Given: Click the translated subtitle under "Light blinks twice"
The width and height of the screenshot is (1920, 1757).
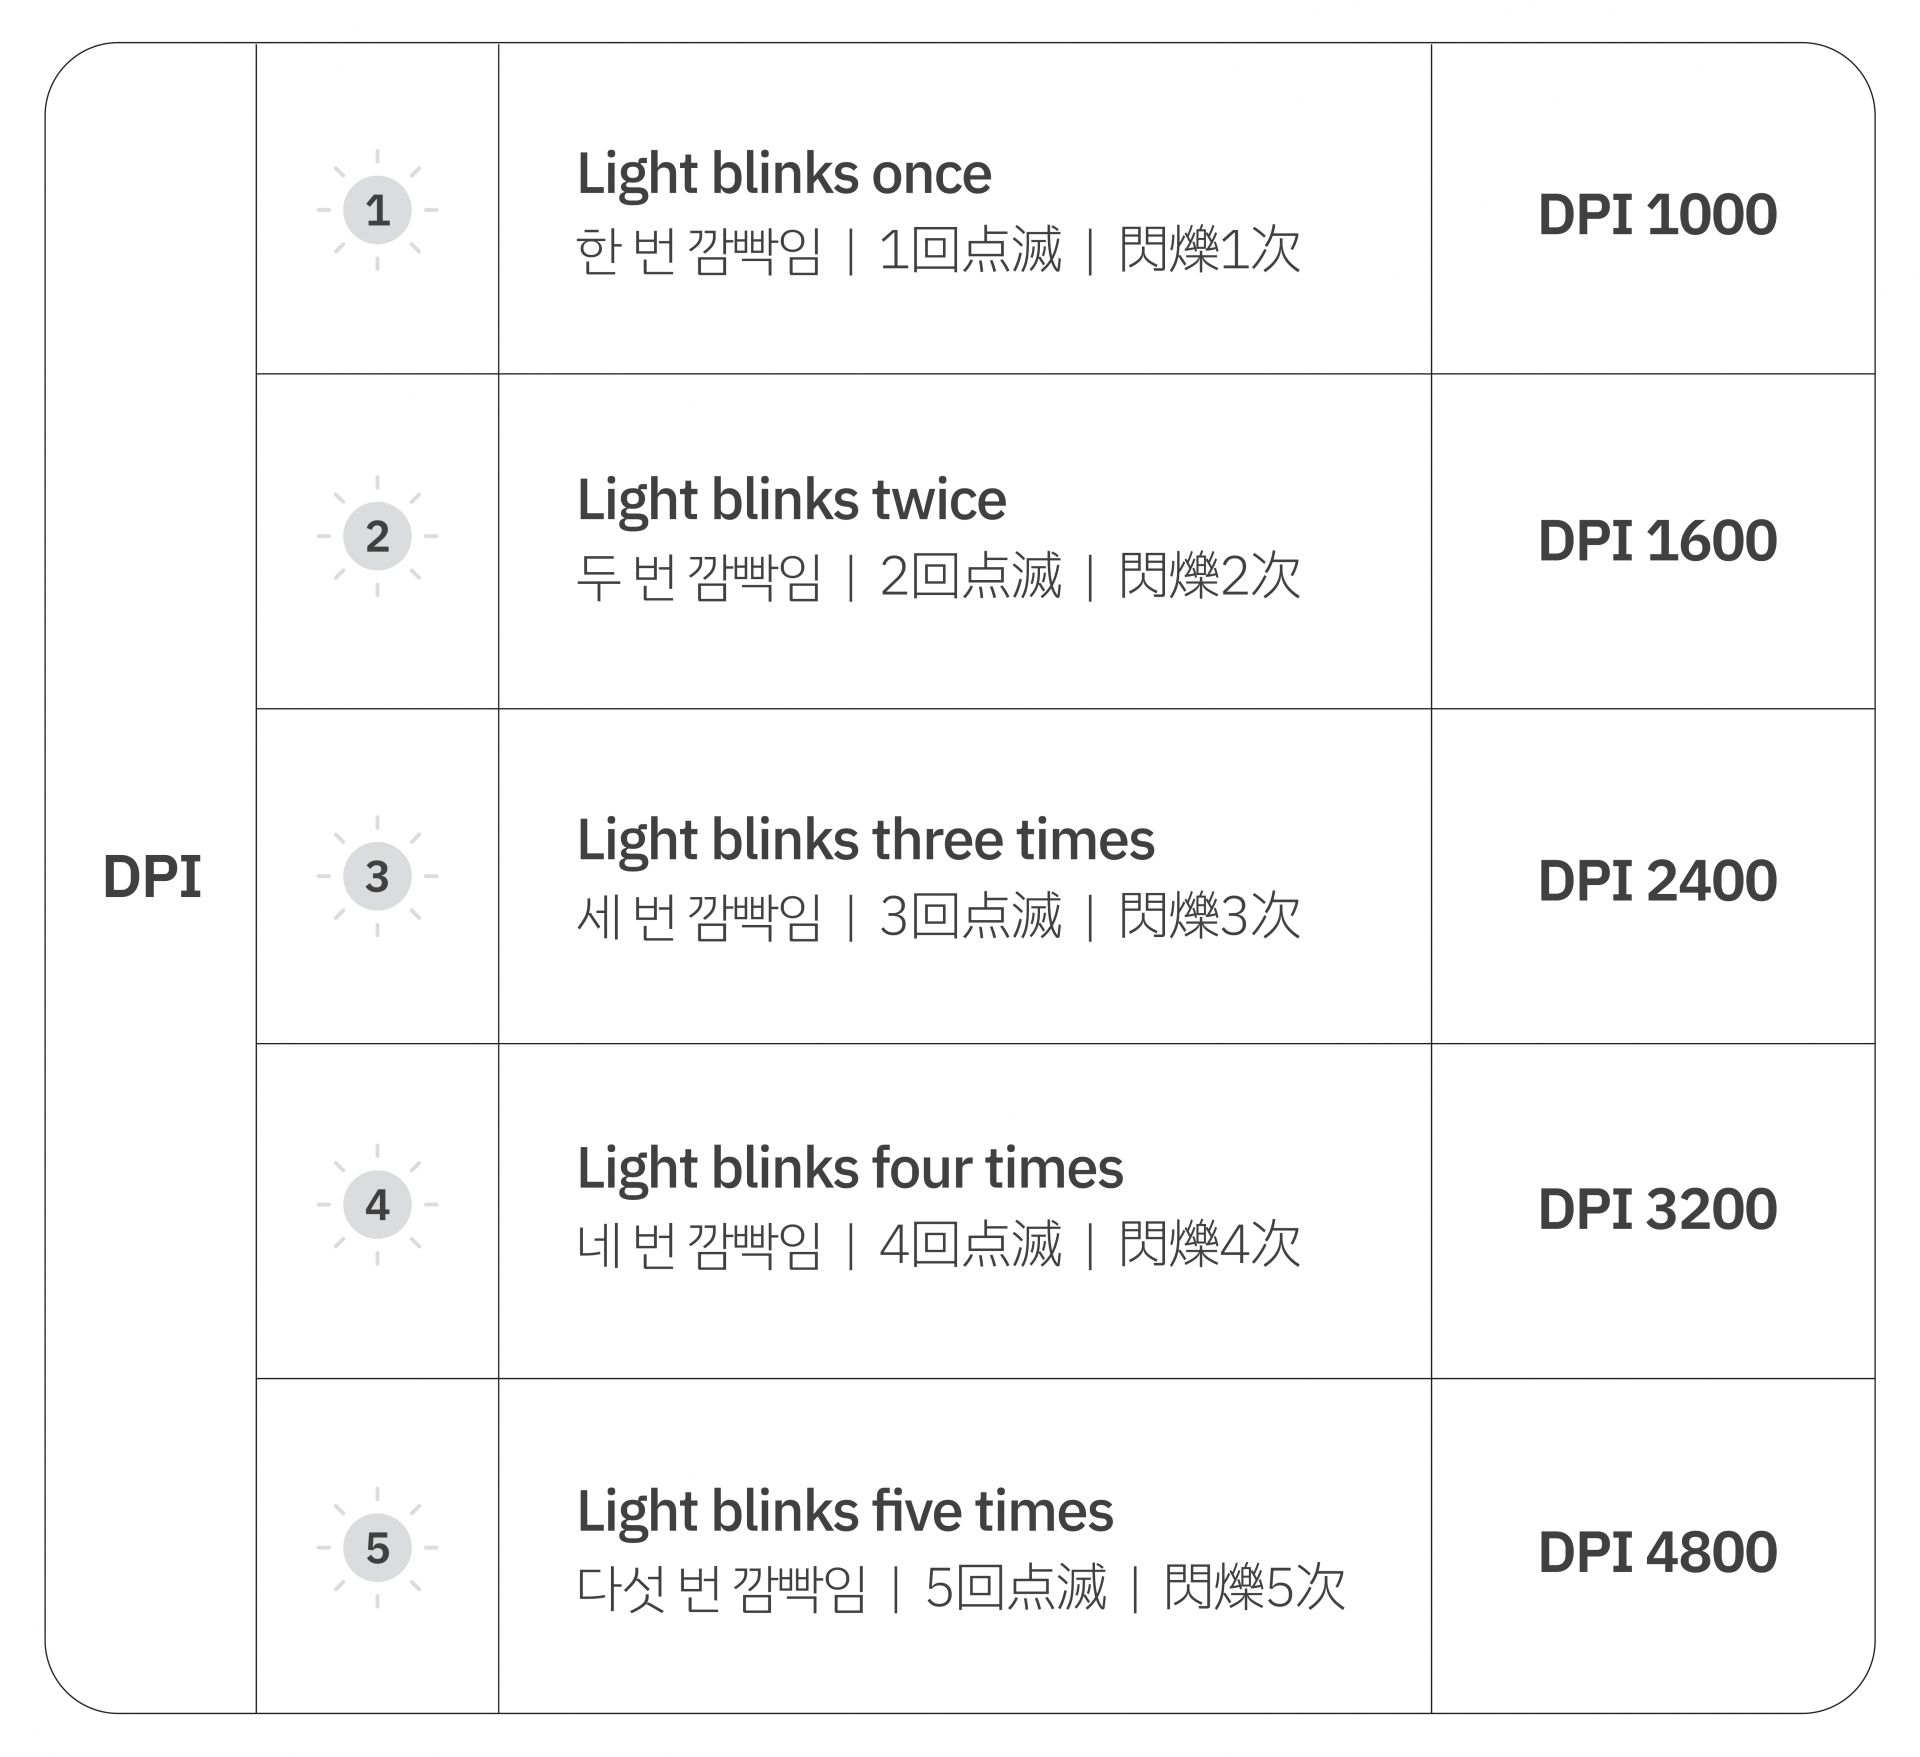Looking at the screenshot, I should [938, 577].
